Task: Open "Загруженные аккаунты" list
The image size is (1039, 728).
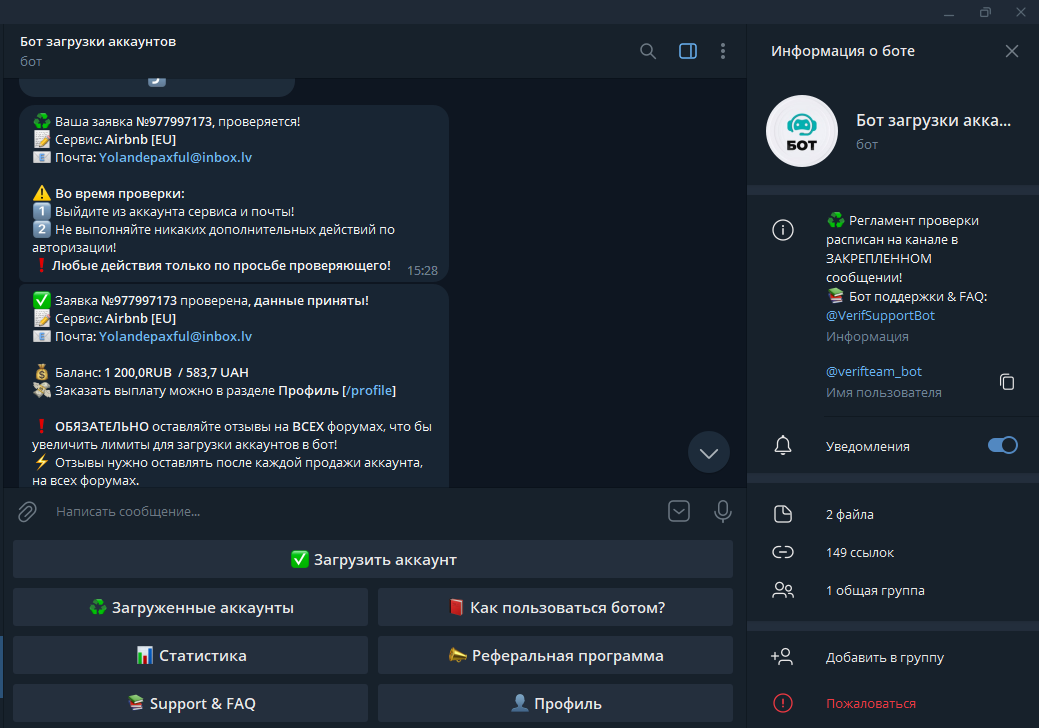Action: (x=190, y=607)
